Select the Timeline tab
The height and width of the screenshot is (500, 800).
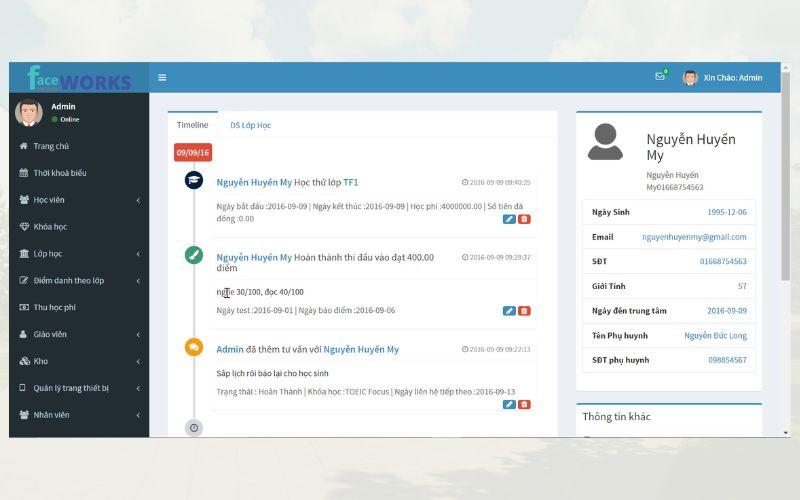[x=192, y=125]
